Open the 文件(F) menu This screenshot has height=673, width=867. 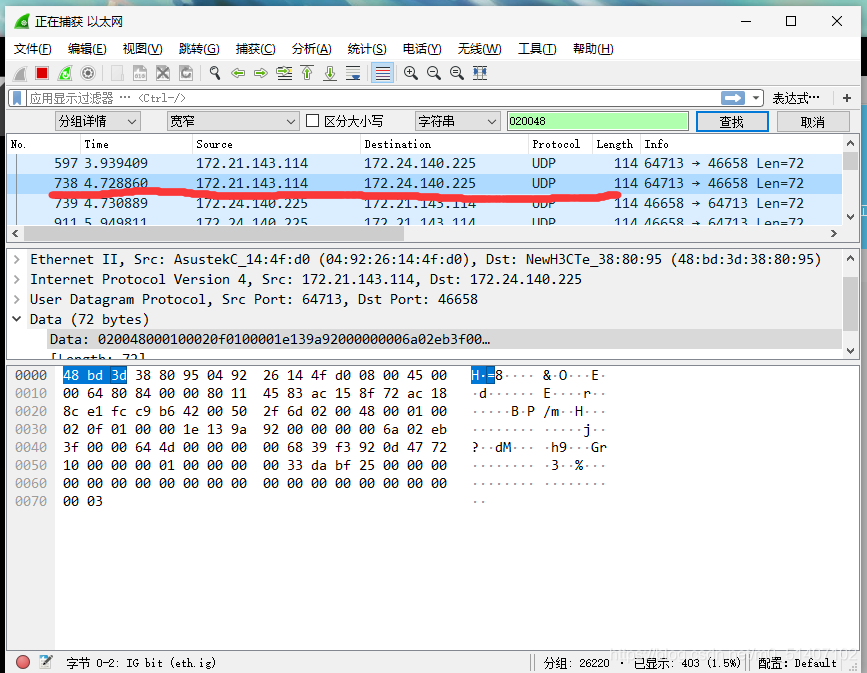[33, 49]
